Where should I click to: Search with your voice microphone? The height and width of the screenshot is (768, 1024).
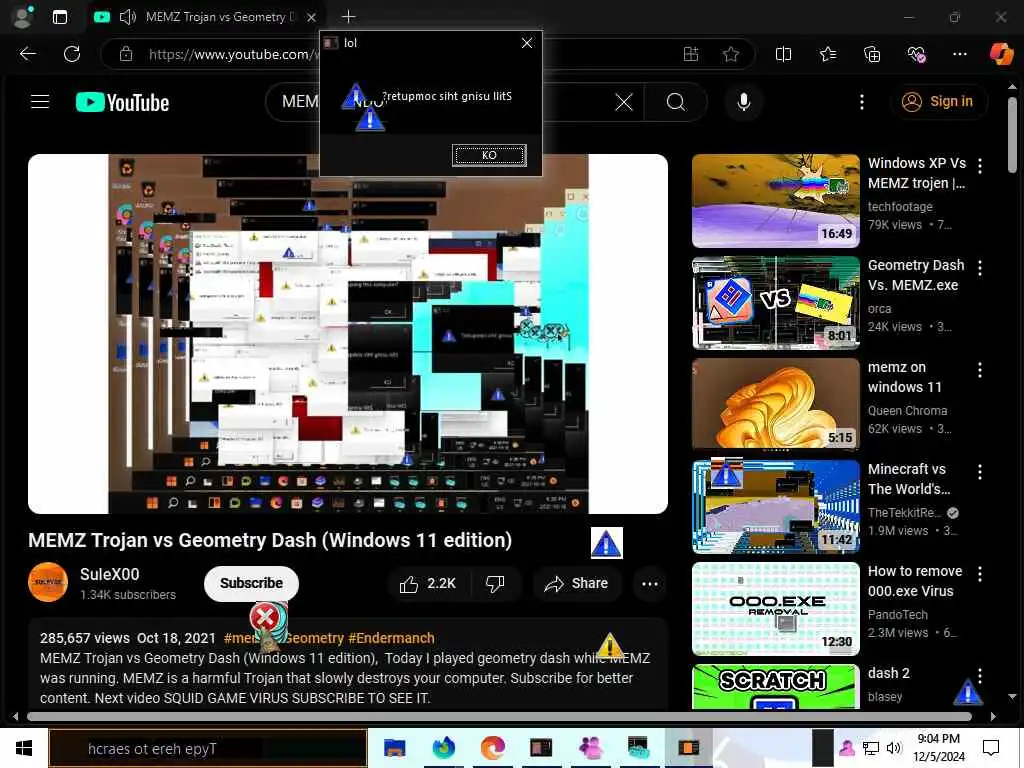coord(743,102)
